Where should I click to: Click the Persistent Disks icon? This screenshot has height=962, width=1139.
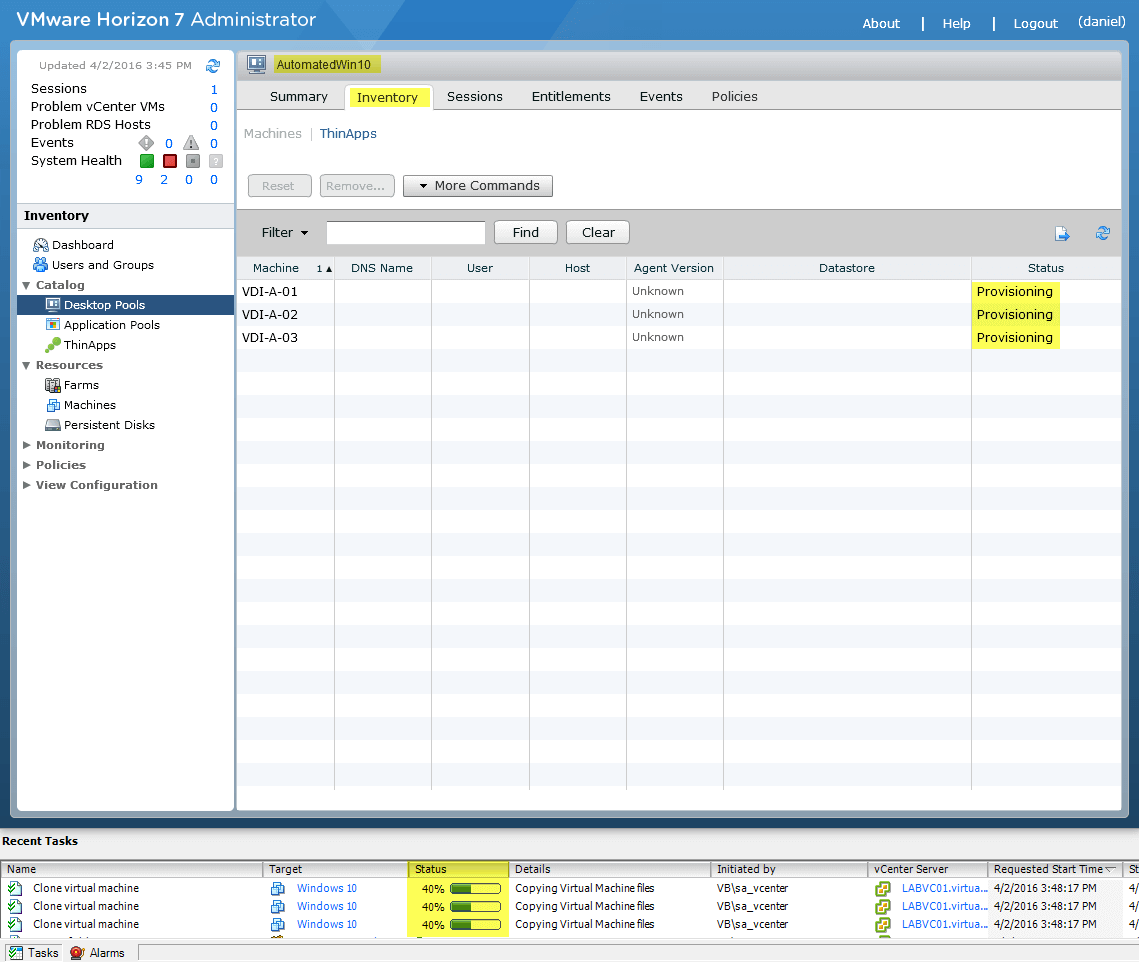(x=53, y=425)
